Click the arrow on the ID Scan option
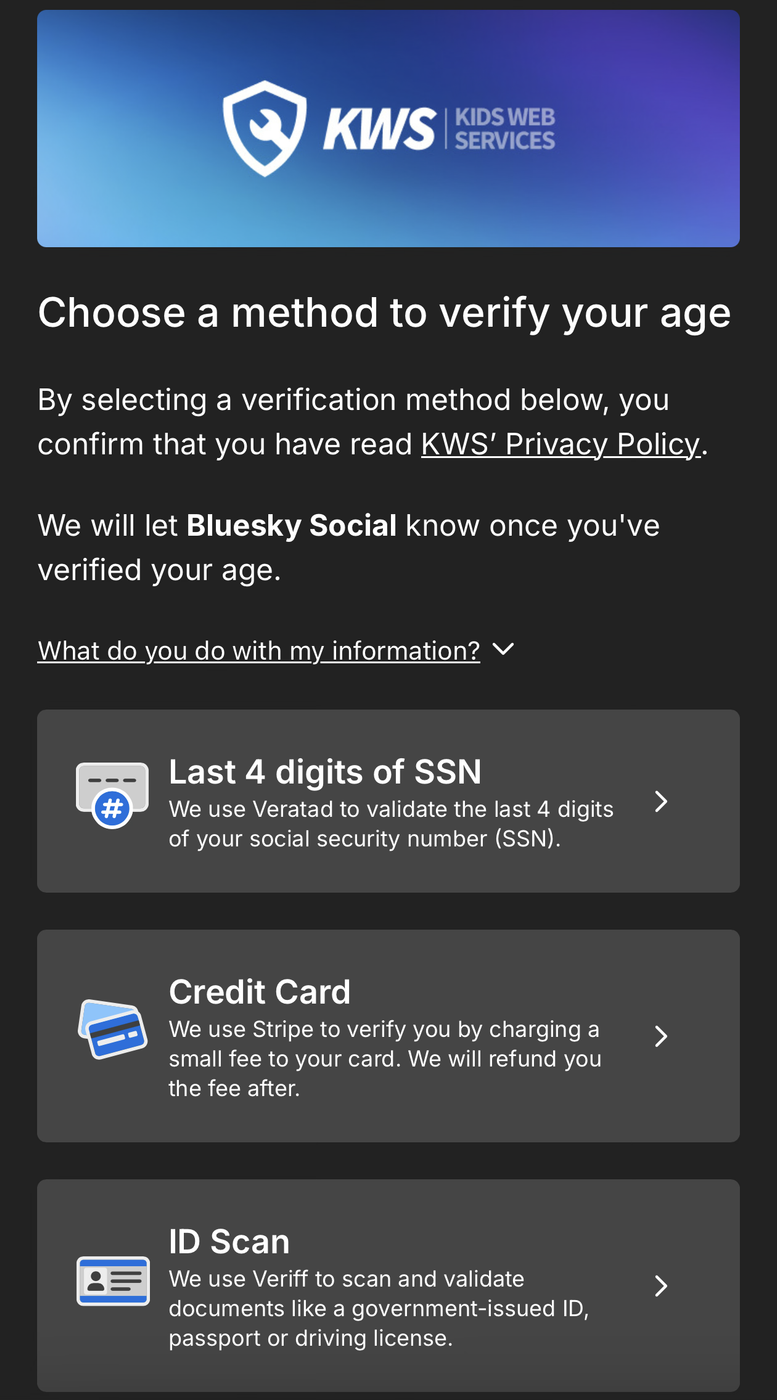The height and width of the screenshot is (1400, 777). [661, 1286]
